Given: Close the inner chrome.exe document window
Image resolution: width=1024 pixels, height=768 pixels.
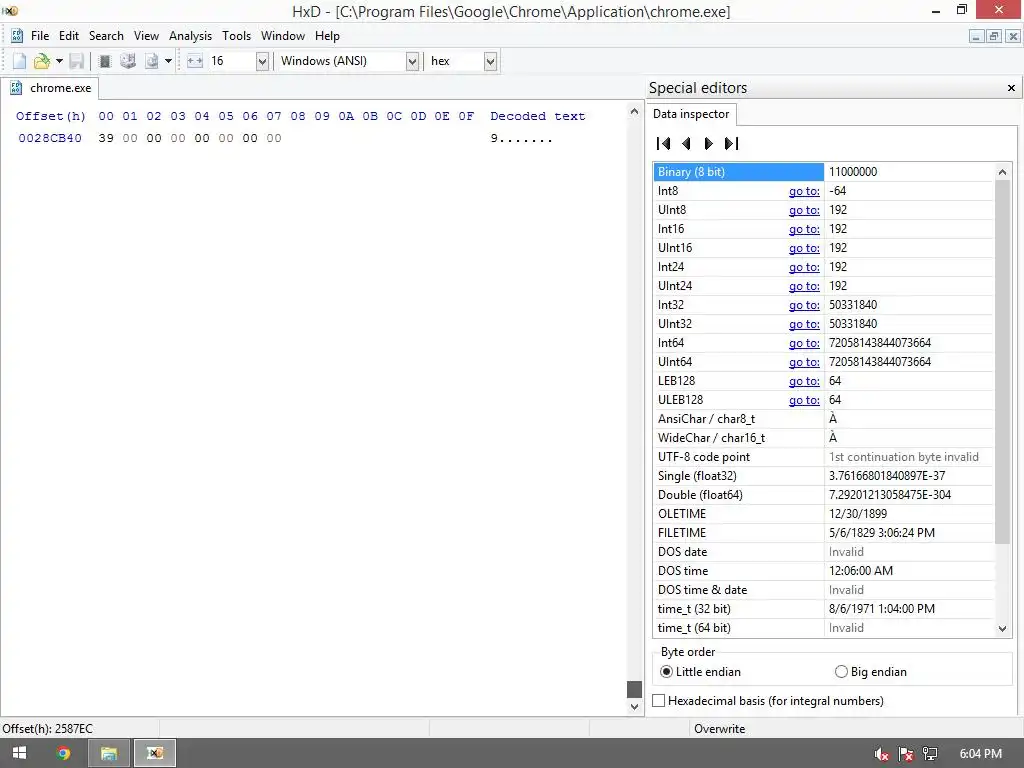Looking at the screenshot, I should 1012,37.
